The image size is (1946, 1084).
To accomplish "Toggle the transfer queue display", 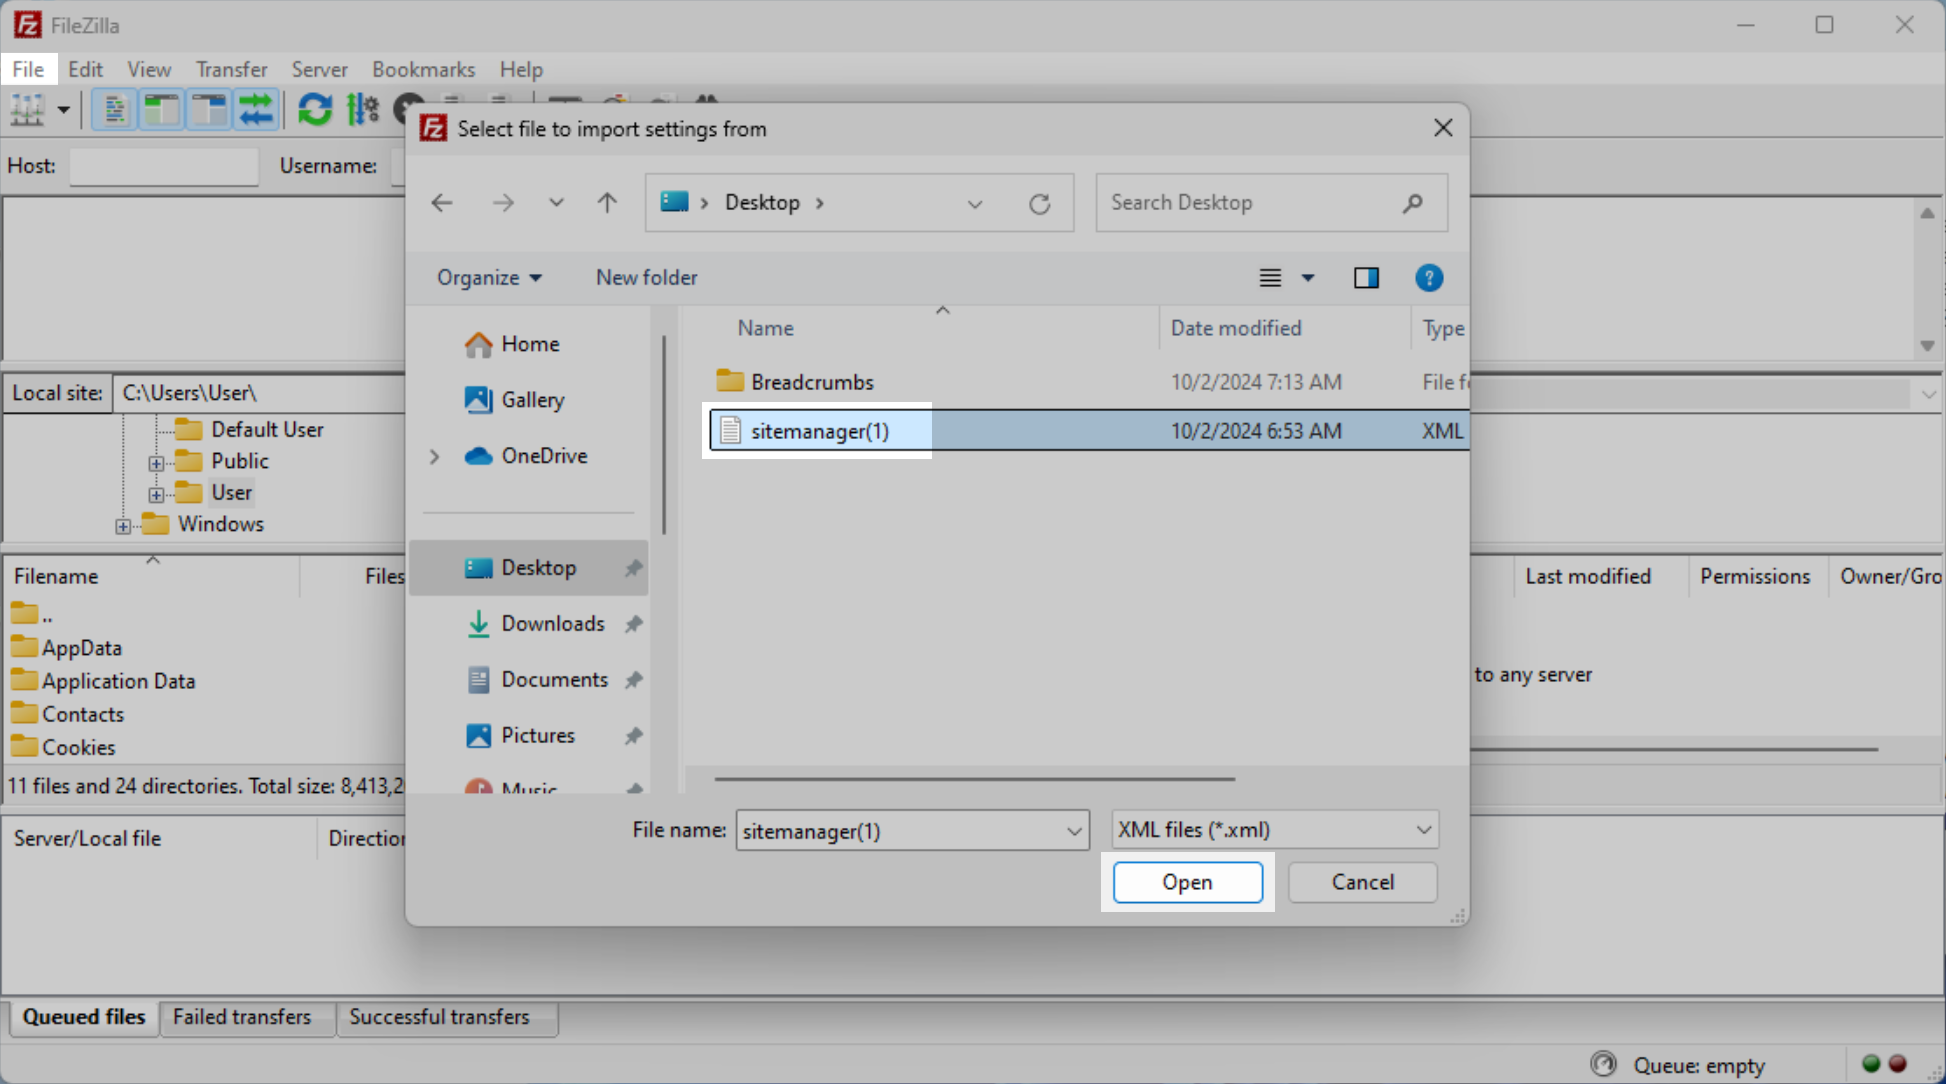I will [x=257, y=110].
